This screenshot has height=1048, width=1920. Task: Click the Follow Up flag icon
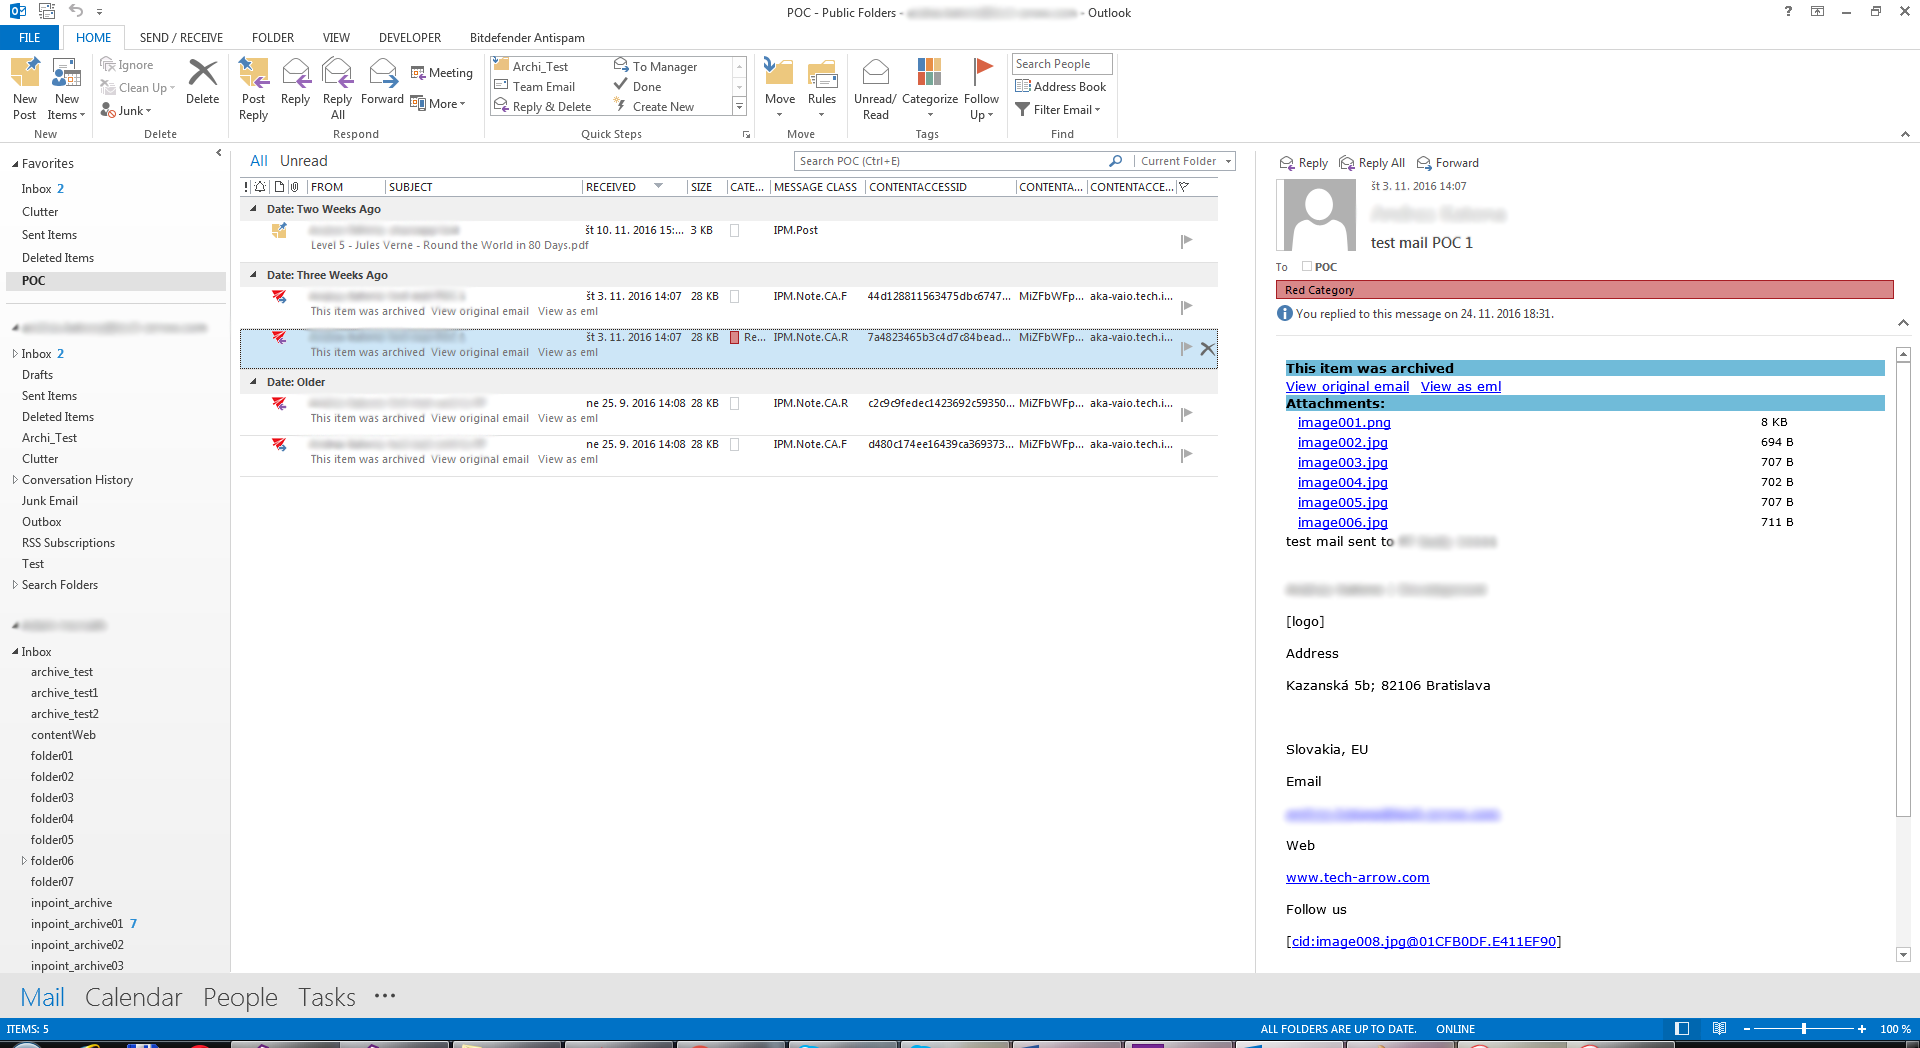pos(982,72)
